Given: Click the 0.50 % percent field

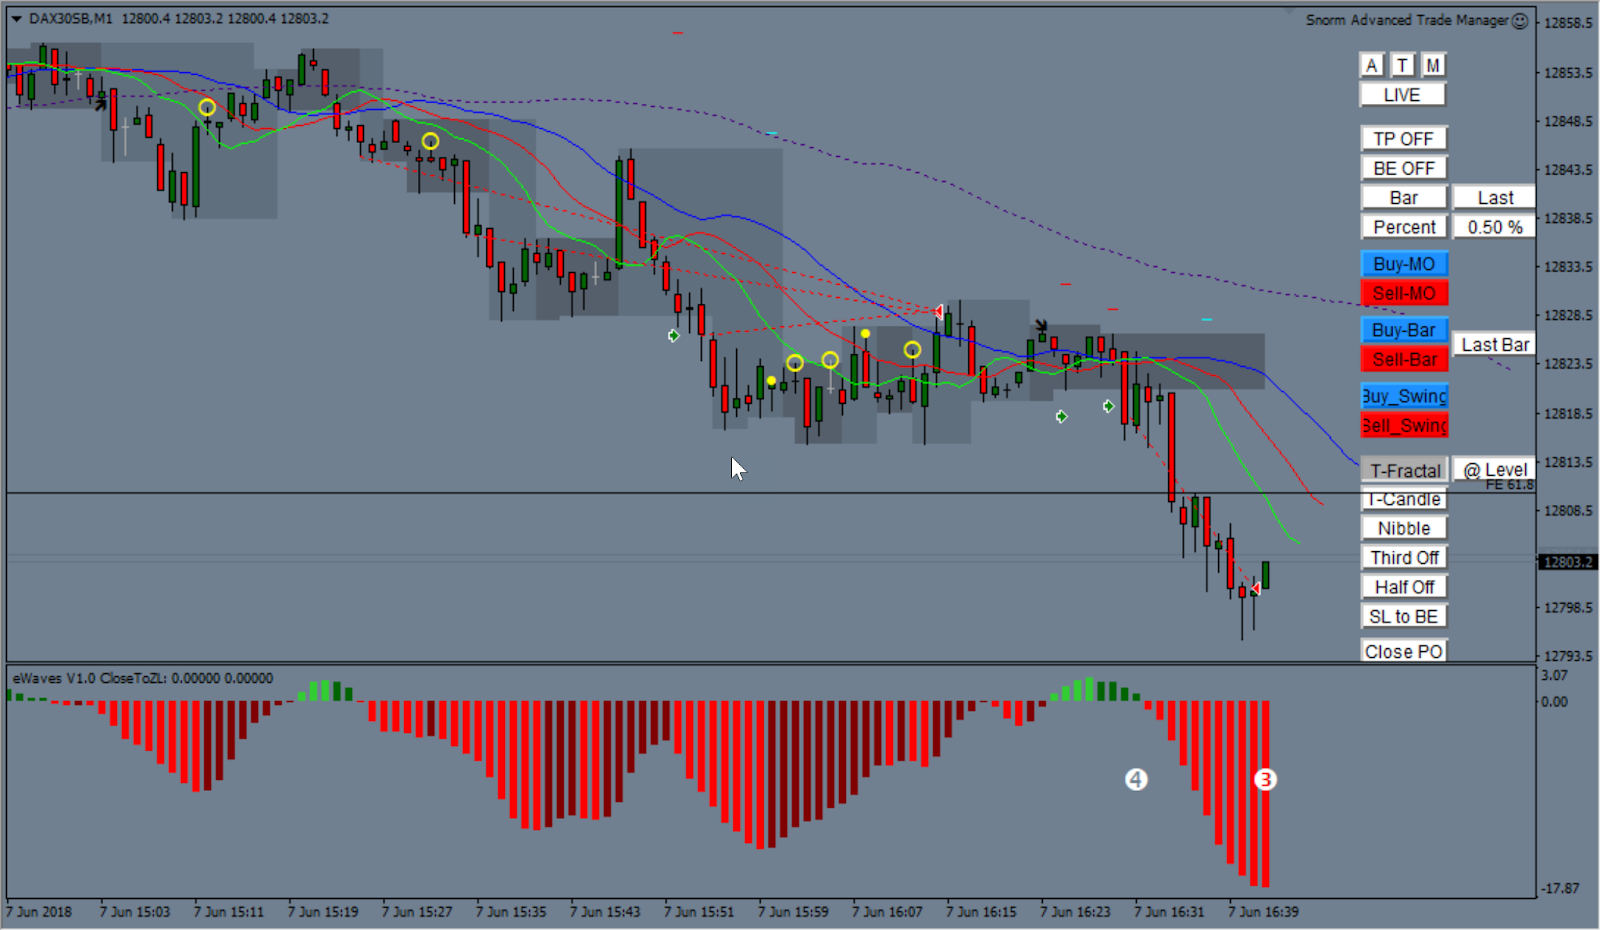Looking at the screenshot, I should (x=1495, y=227).
